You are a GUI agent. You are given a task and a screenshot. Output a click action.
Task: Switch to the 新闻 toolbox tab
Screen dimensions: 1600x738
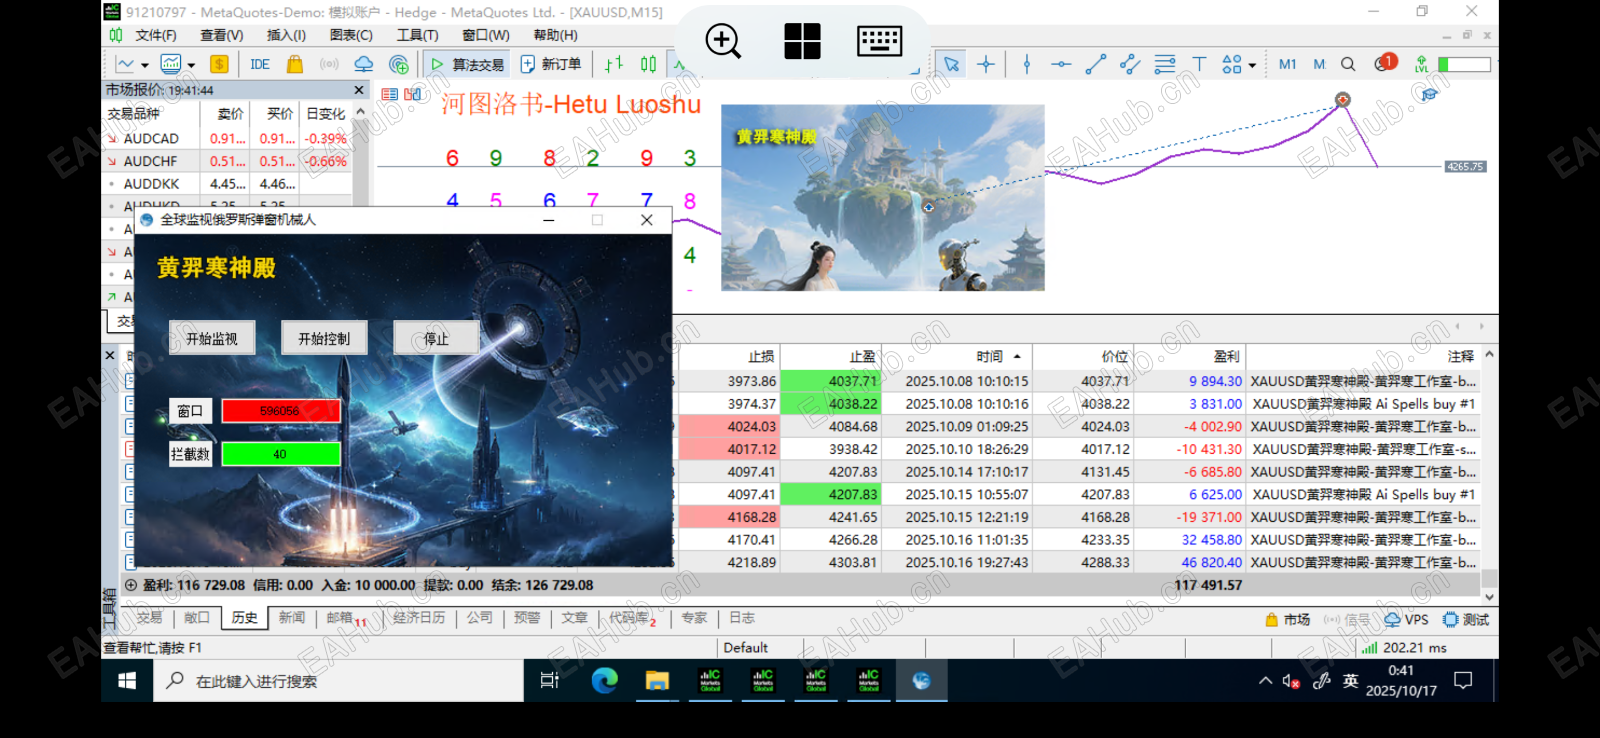(x=292, y=618)
